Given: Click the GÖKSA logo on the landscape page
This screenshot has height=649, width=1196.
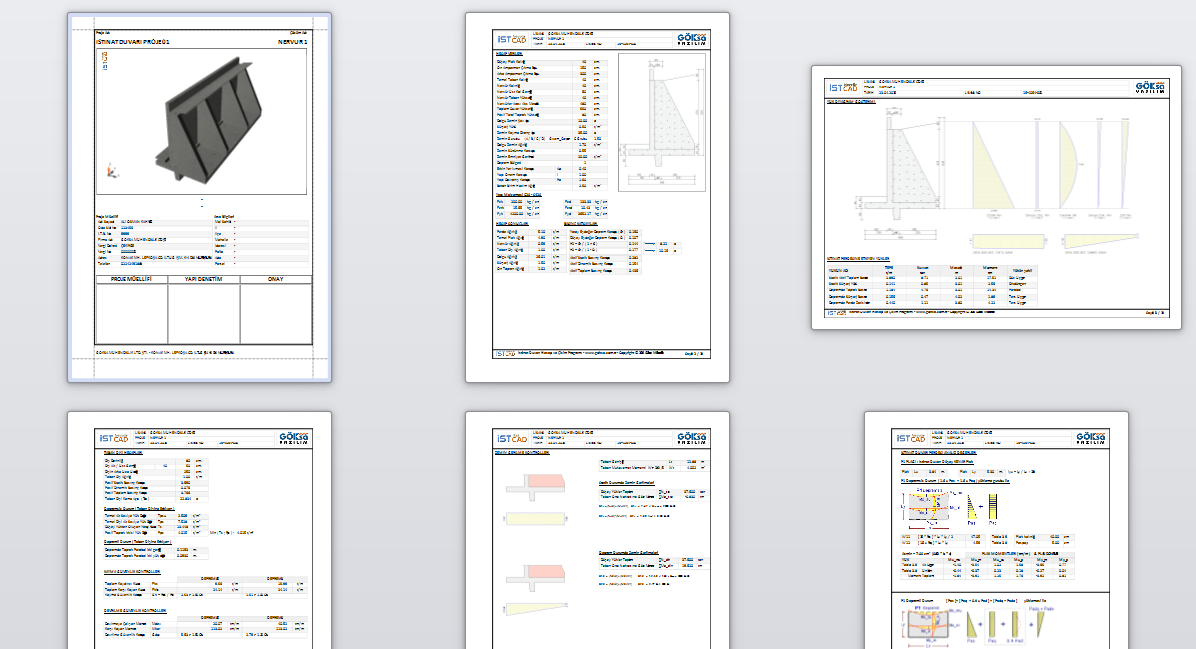Looking at the screenshot, I should click(1150, 87).
